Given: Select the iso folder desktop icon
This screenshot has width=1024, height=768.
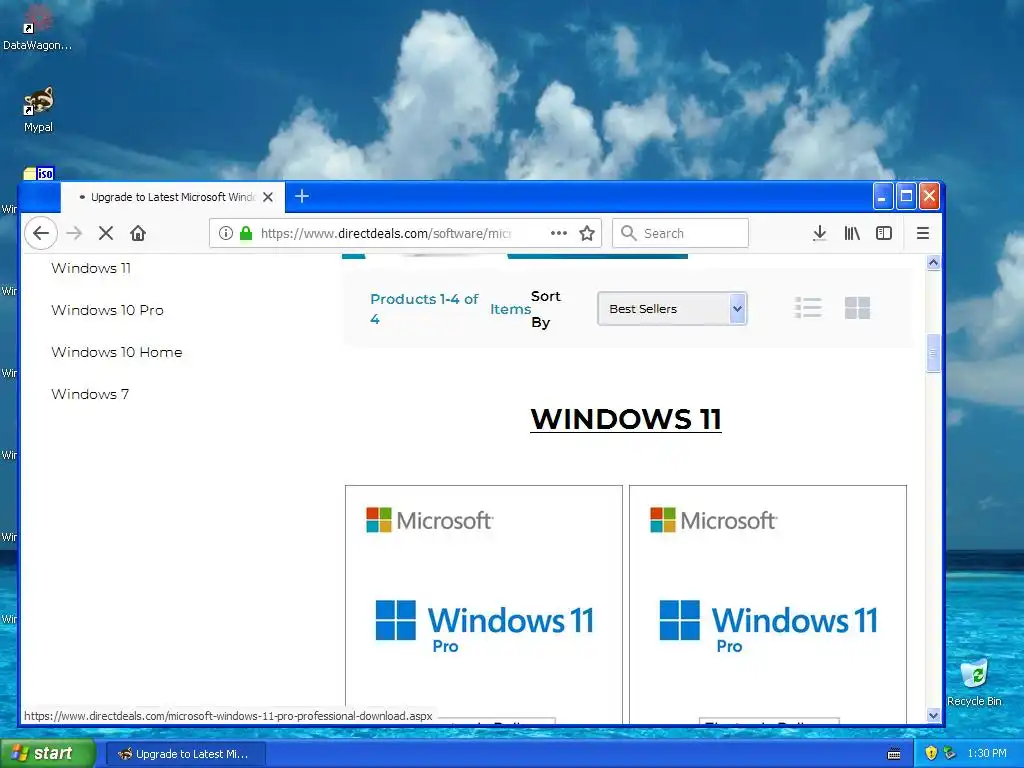Looking at the screenshot, I should point(39,173).
